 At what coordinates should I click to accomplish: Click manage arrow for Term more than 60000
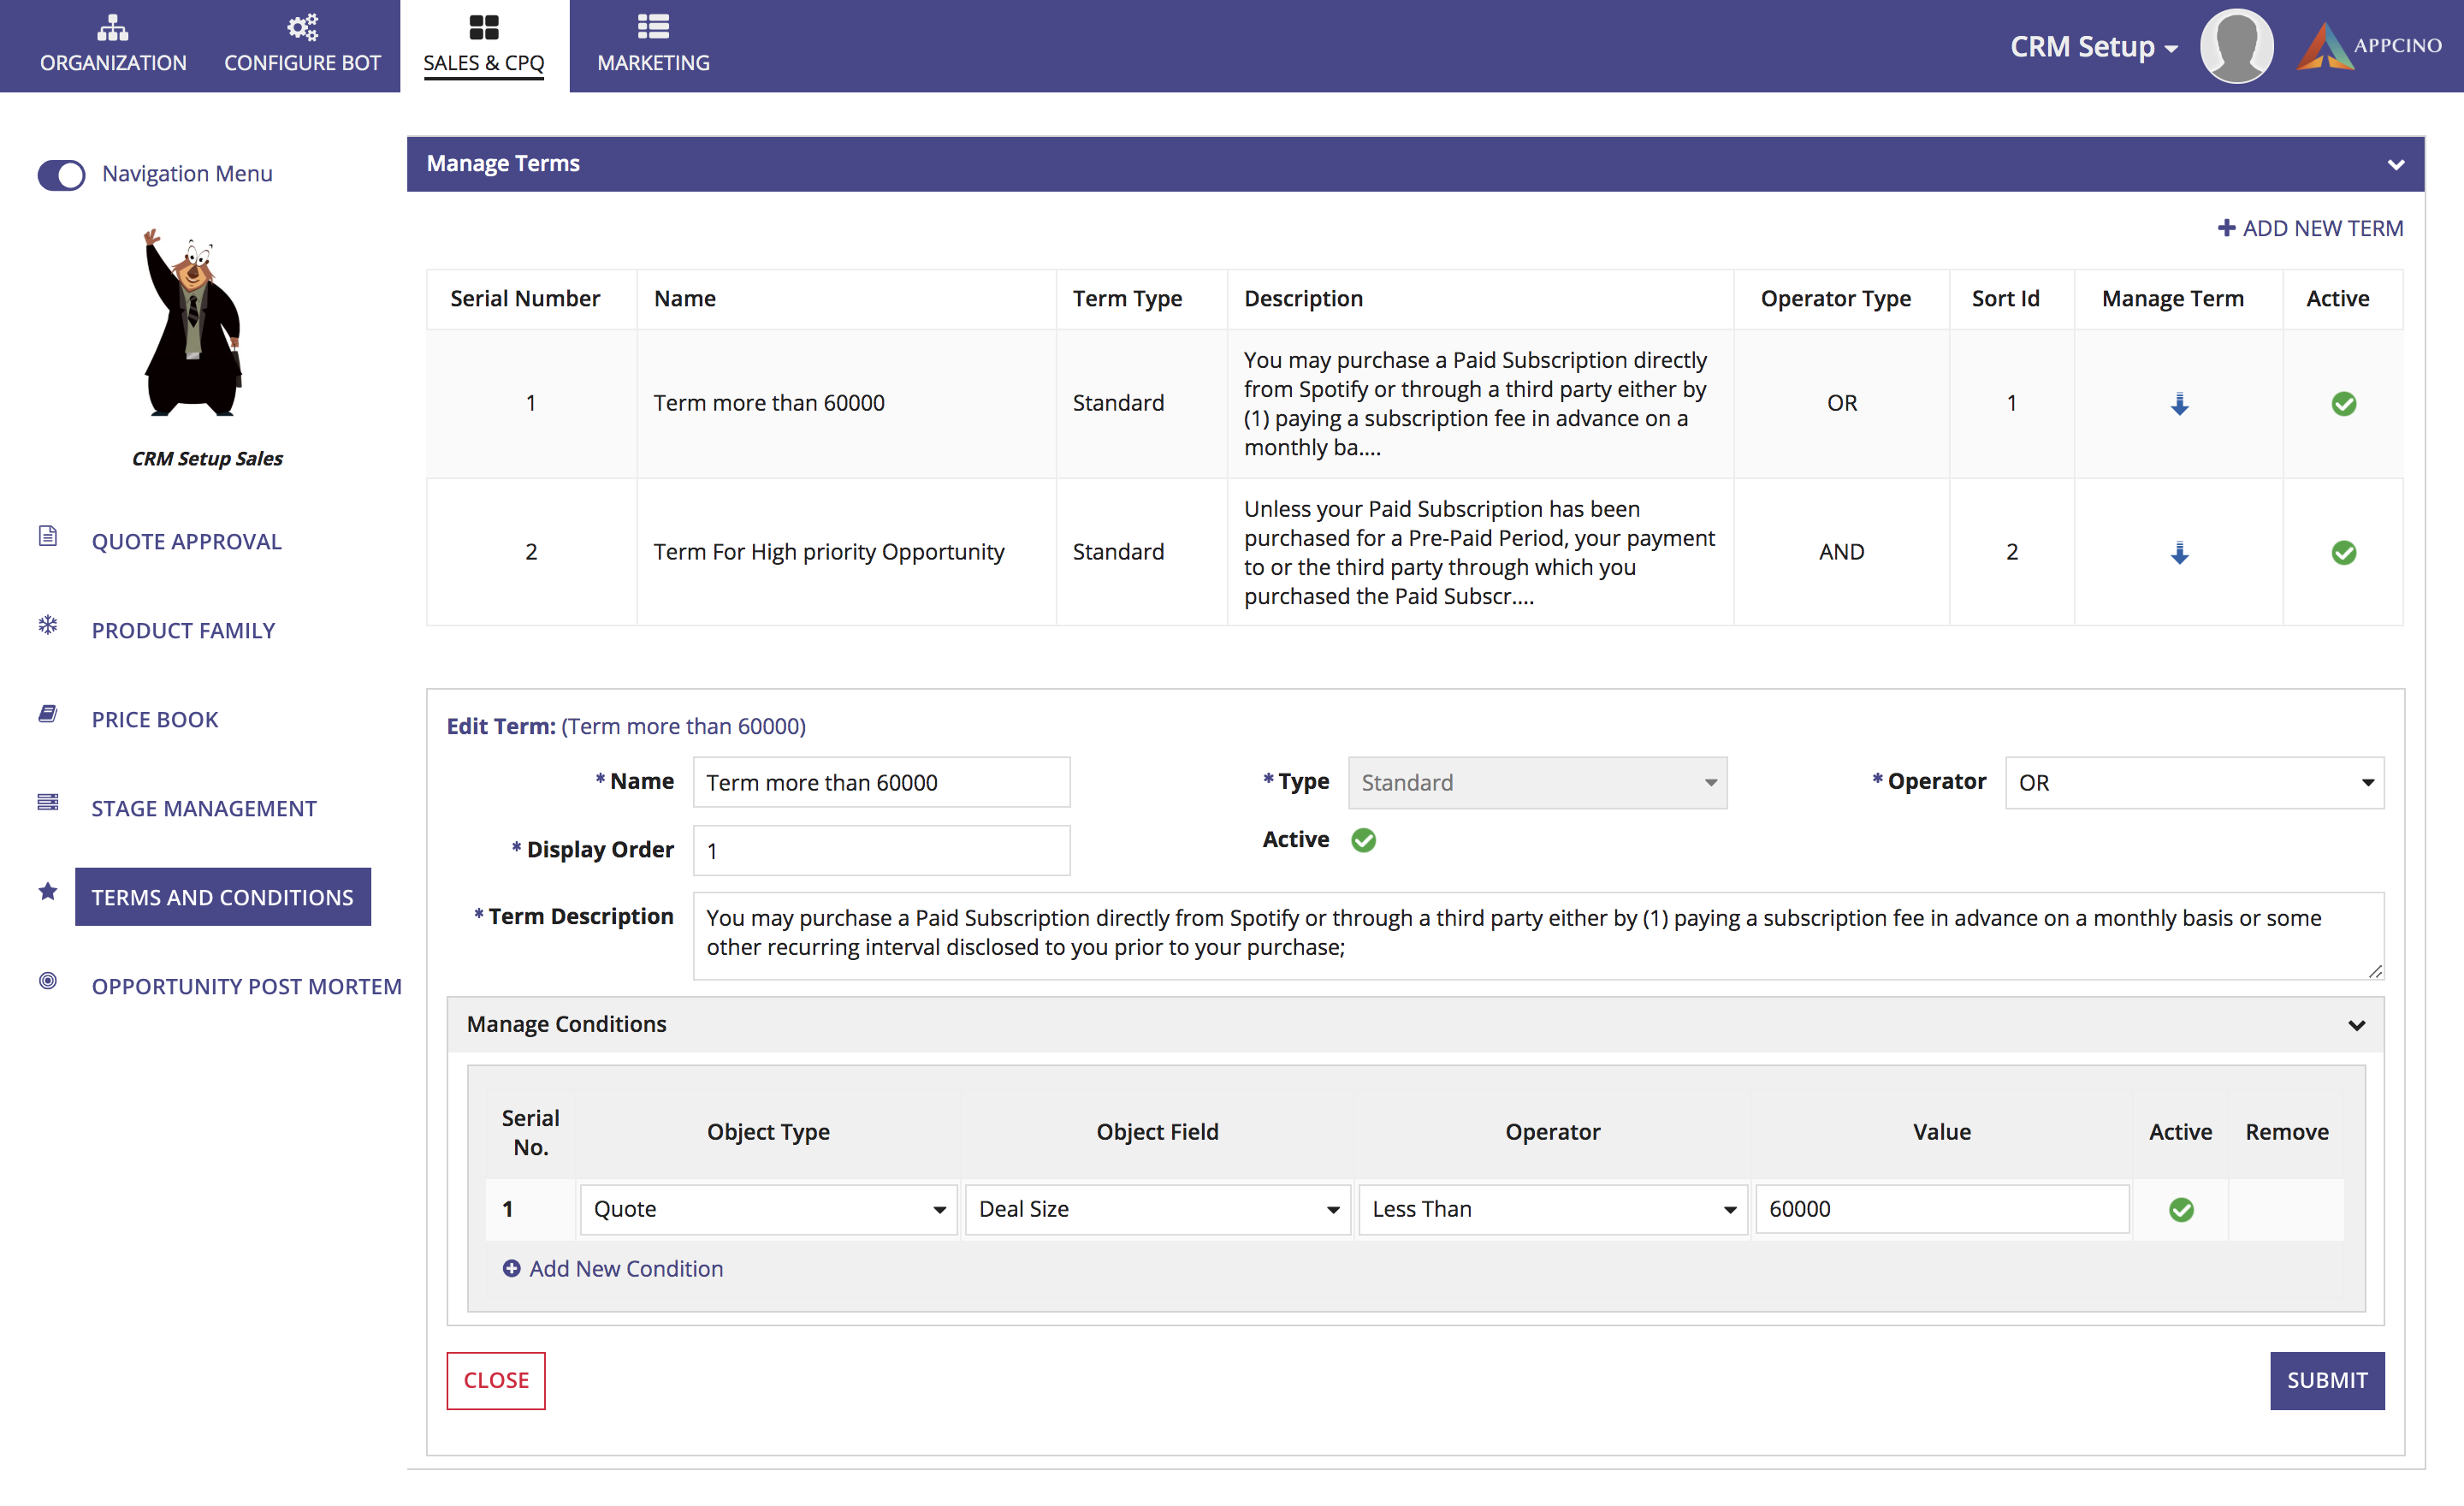pyautogui.click(x=2179, y=404)
